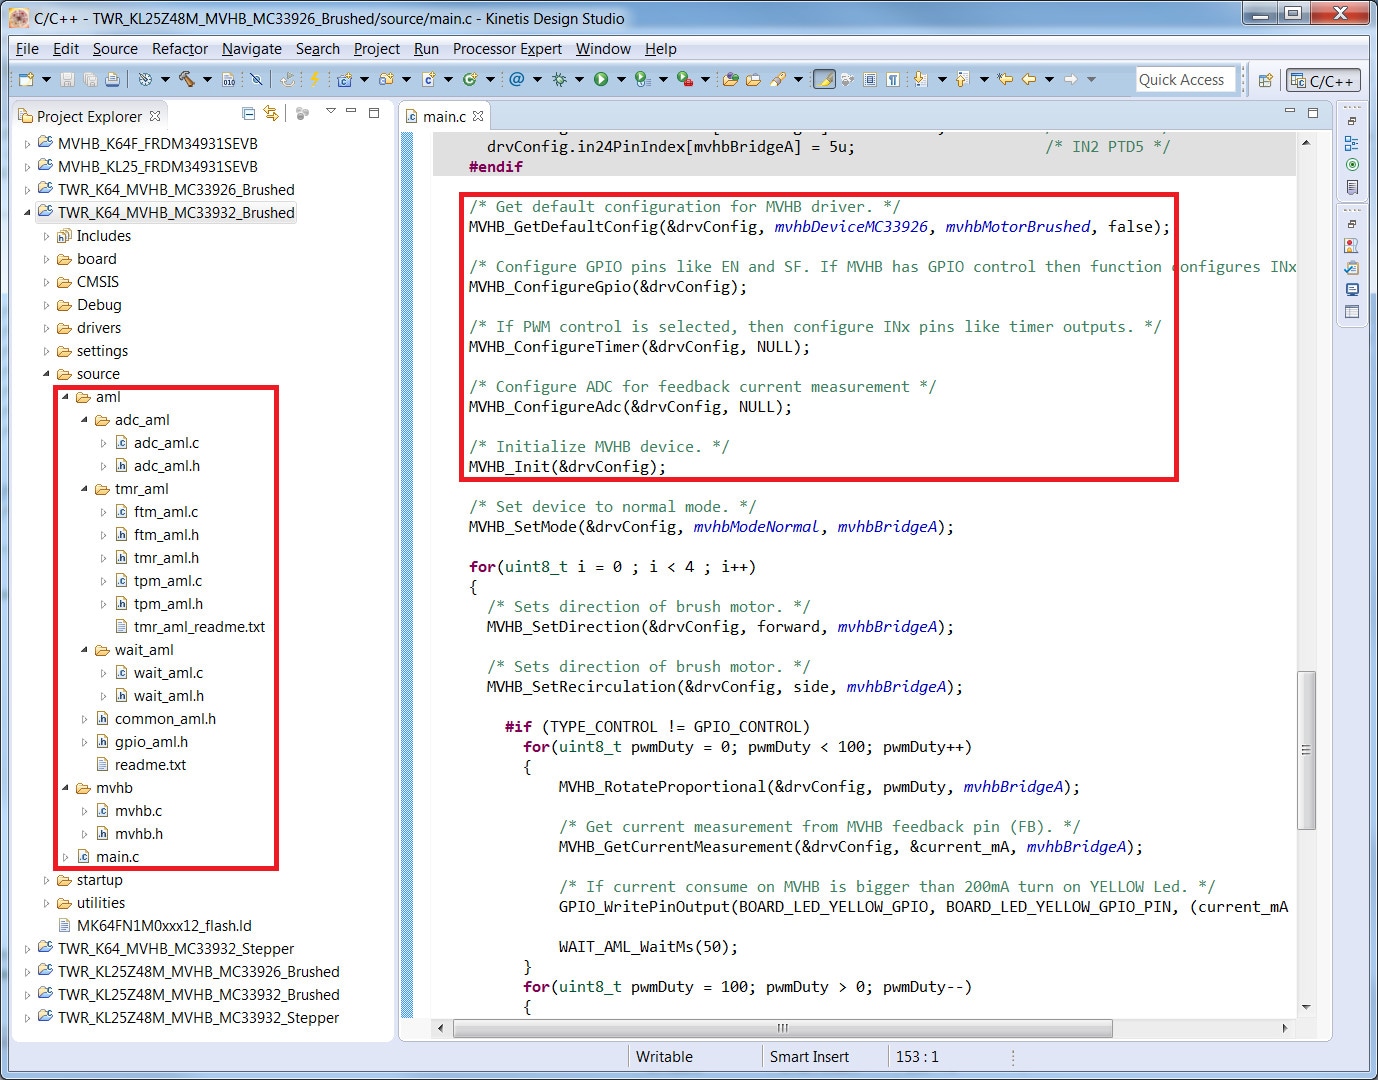The image size is (1378, 1080).
Task: Expand the TWR_K64_MVHB_MC33932_Stepper project
Action: 28,949
